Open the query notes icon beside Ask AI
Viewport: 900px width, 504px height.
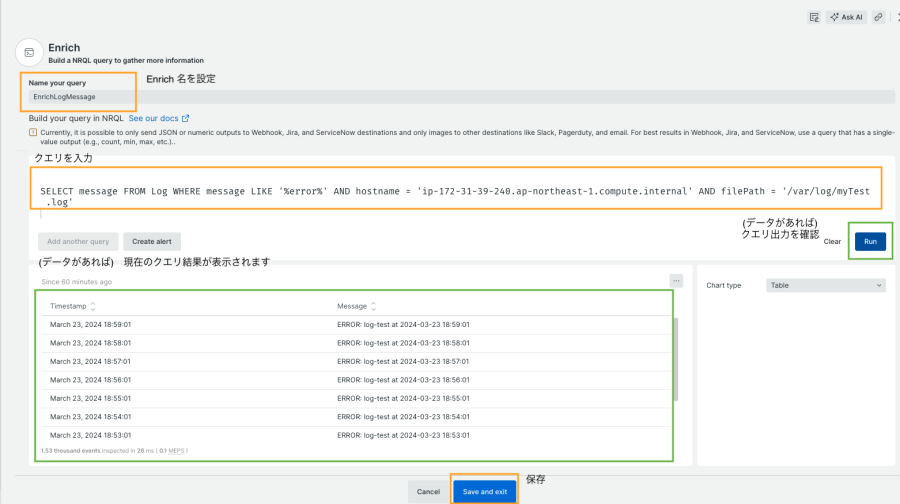pos(815,17)
